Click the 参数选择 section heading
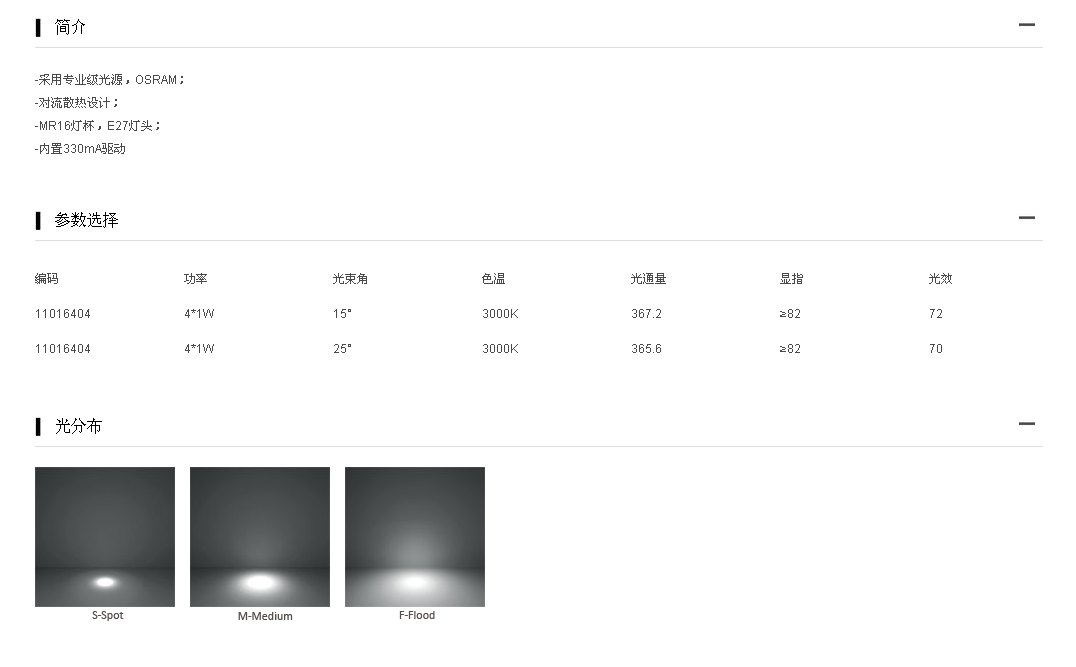This screenshot has height=667, width=1076. (x=86, y=220)
